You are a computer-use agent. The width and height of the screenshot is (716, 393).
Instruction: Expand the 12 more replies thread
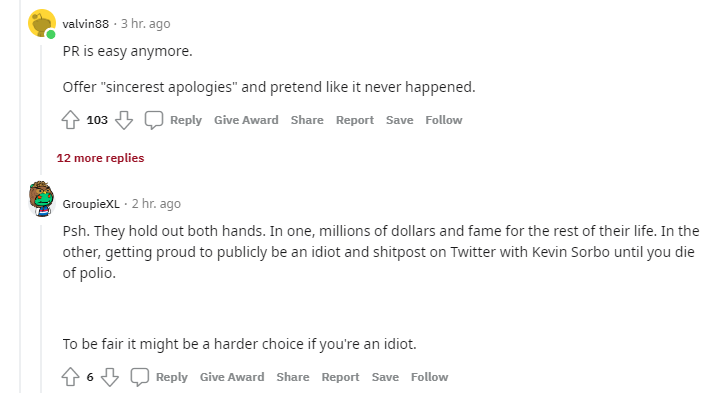(x=100, y=158)
